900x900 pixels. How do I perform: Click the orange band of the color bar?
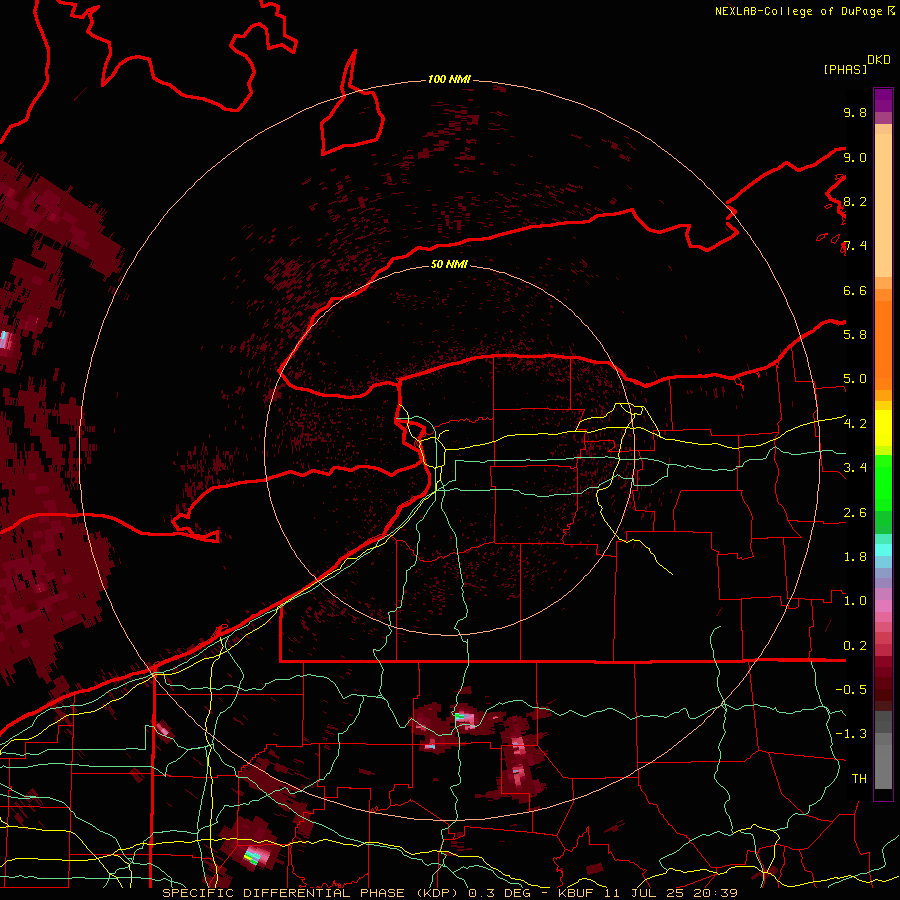883,344
